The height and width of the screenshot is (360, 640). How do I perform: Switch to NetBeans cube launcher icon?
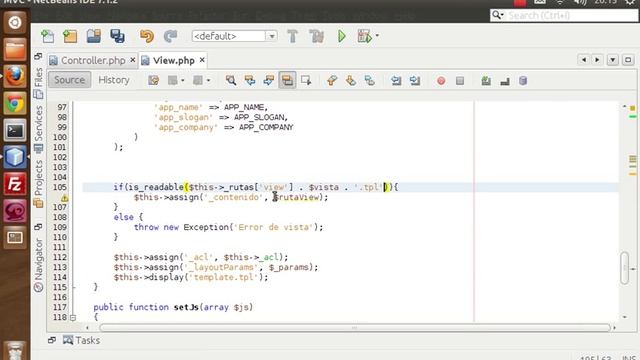click(x=15, y=157)
